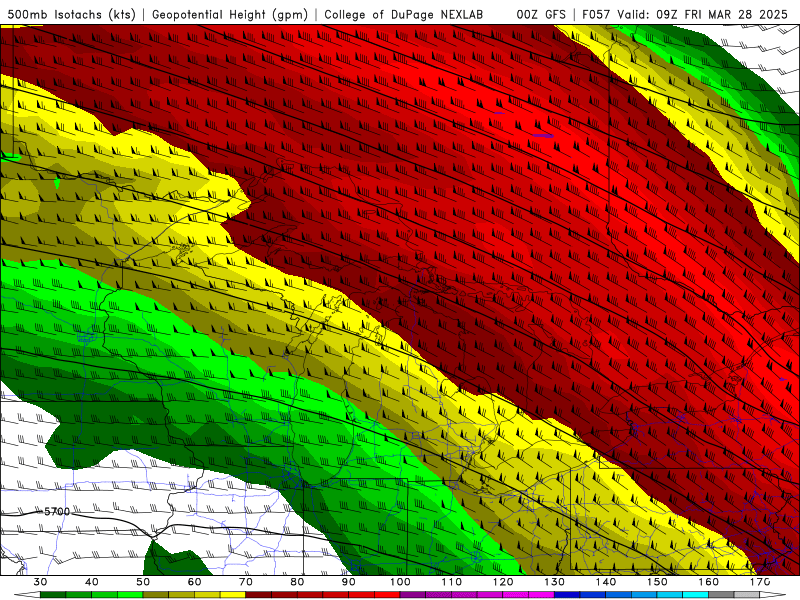Click the 5700 height contour label

pos(57,511)
